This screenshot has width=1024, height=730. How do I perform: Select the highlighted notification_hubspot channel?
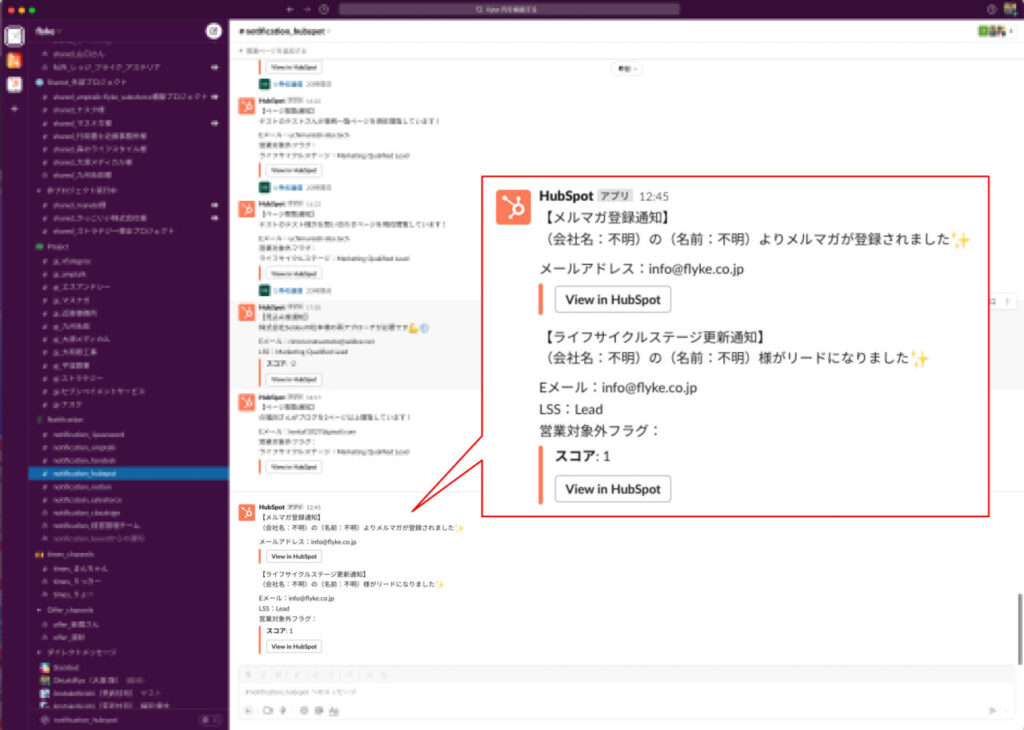(x=129, y=473)
